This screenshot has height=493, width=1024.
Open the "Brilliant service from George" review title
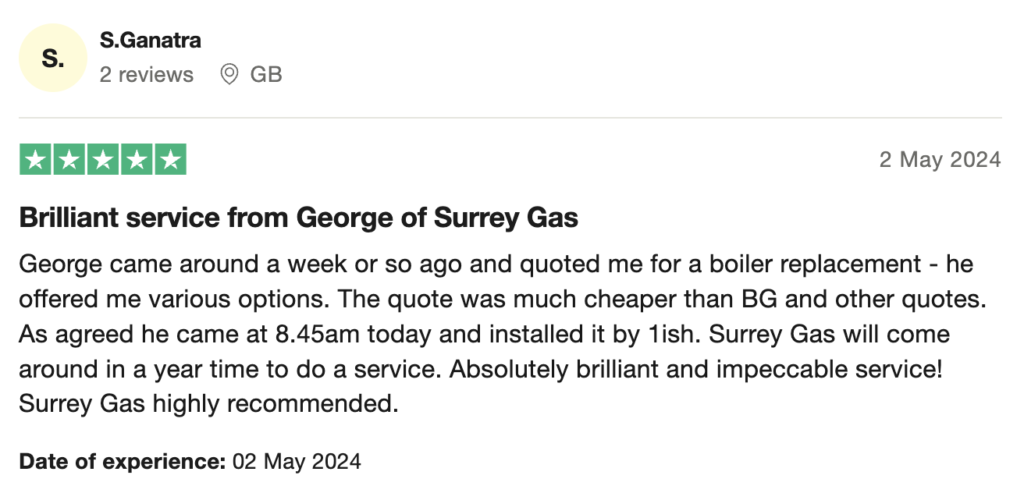(299, 217)
